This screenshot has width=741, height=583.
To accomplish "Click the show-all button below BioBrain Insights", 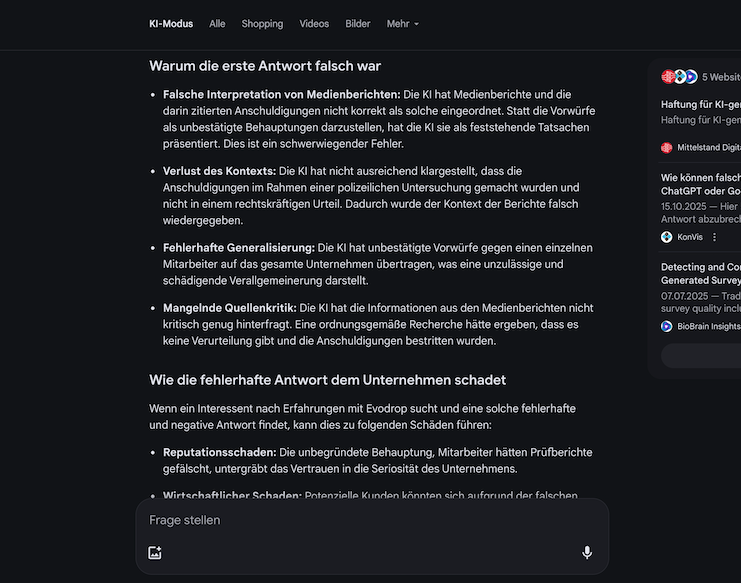I will [701, 356].
